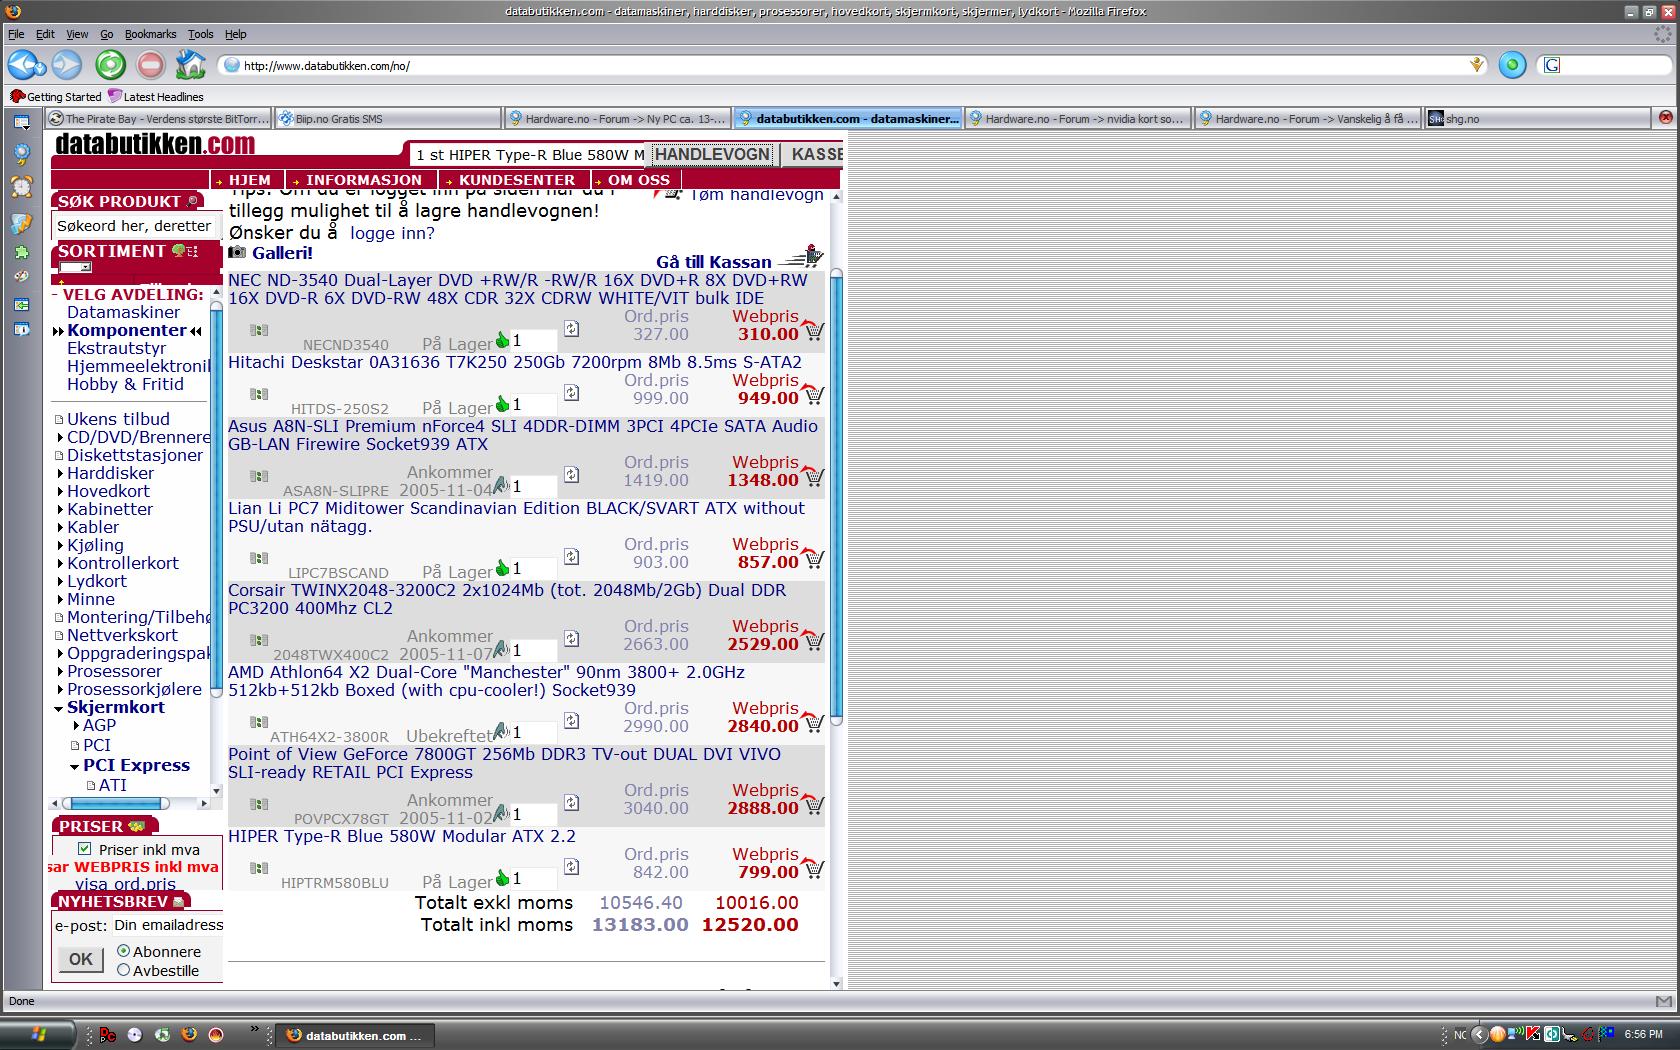
Task: Open the Getting Started bookmark
Action: [56, 97]
